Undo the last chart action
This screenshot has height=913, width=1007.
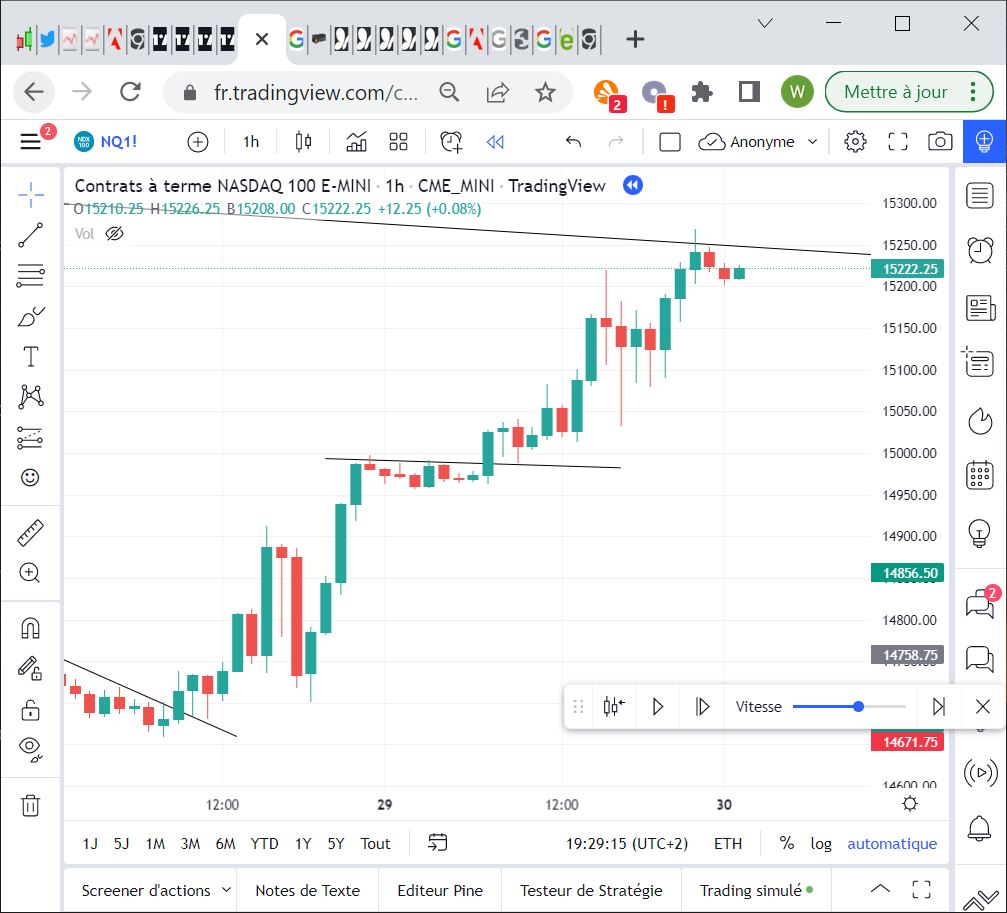click(574, 142)
